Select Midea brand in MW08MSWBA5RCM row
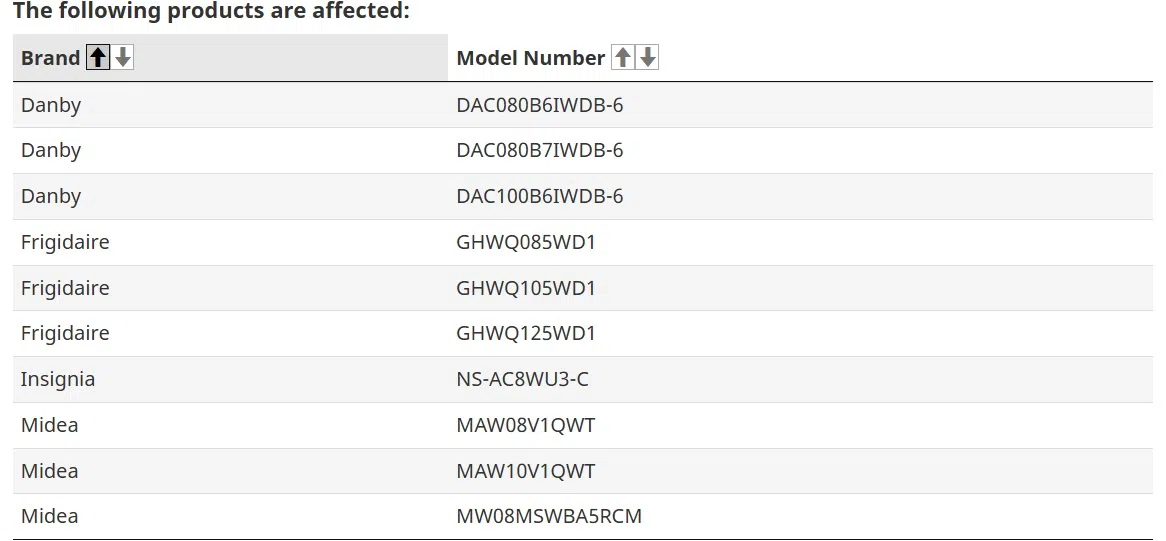The height and width of the screenshot is (541, 1166). pyautogui.click(x=49, y=516)
